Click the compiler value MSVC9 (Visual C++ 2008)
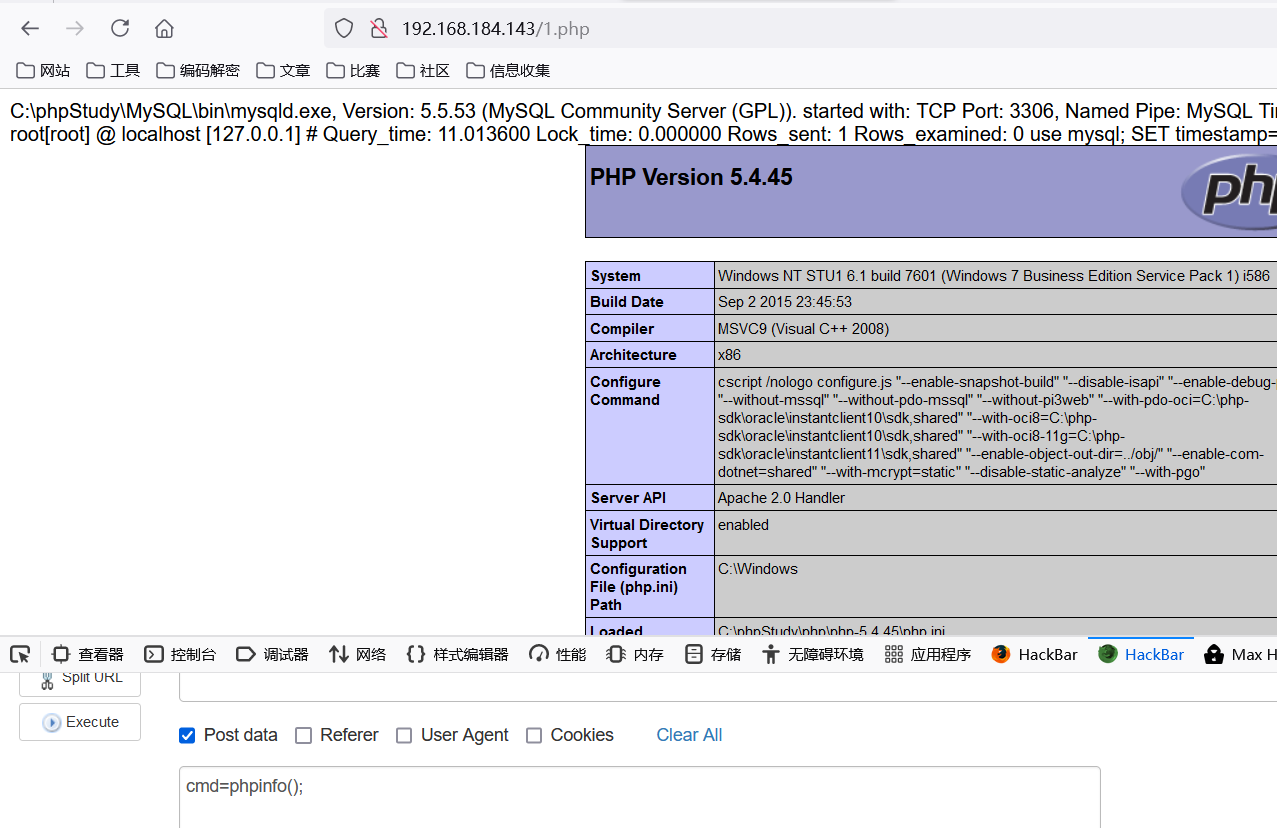This screenshot has width=1277, height=828. coord(803,329)
